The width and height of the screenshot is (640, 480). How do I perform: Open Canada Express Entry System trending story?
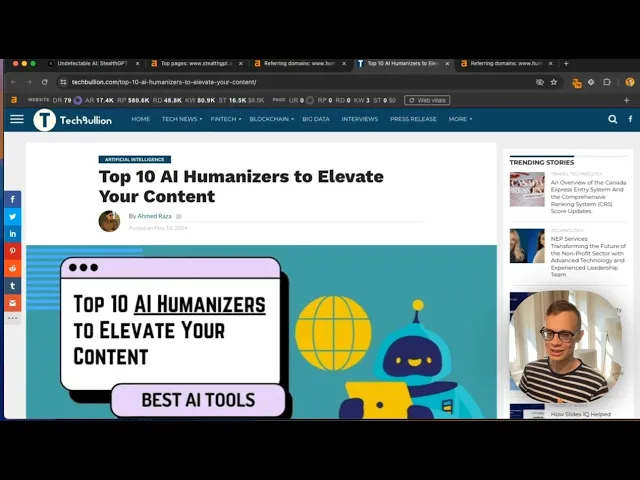tap(588, 197)
